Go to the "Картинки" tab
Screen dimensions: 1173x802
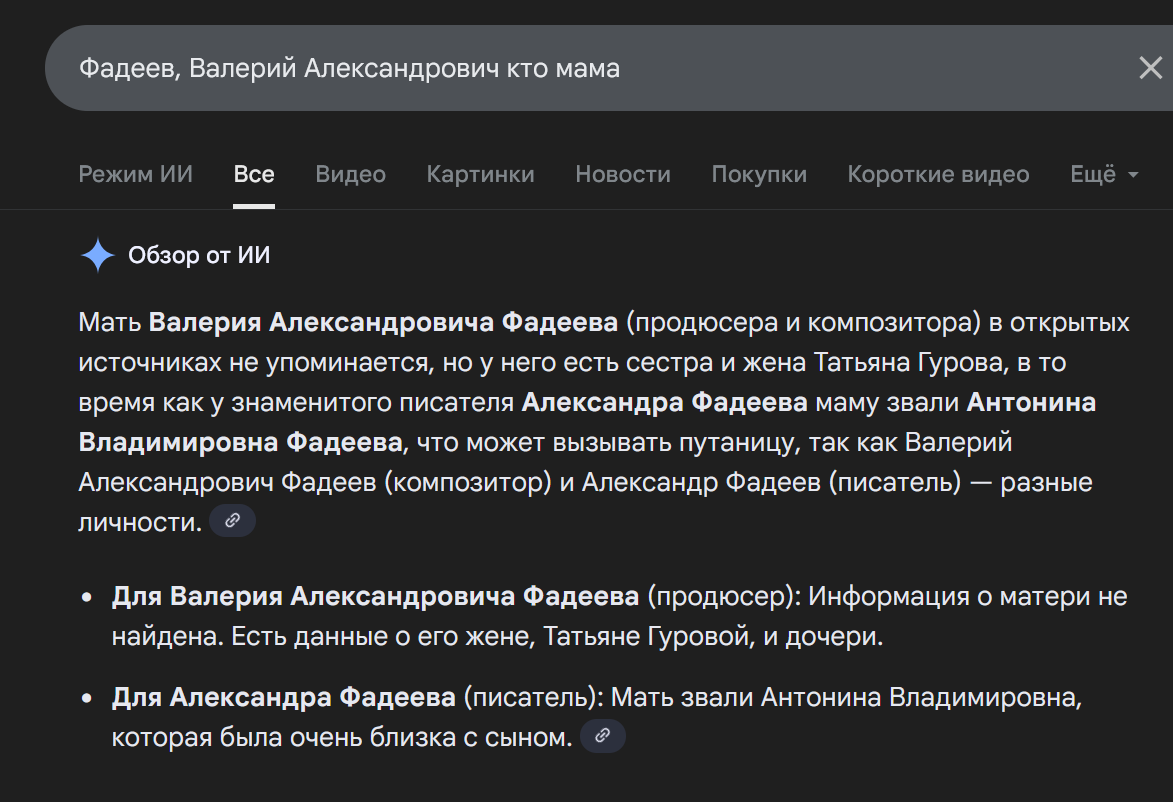click(480, 175)
